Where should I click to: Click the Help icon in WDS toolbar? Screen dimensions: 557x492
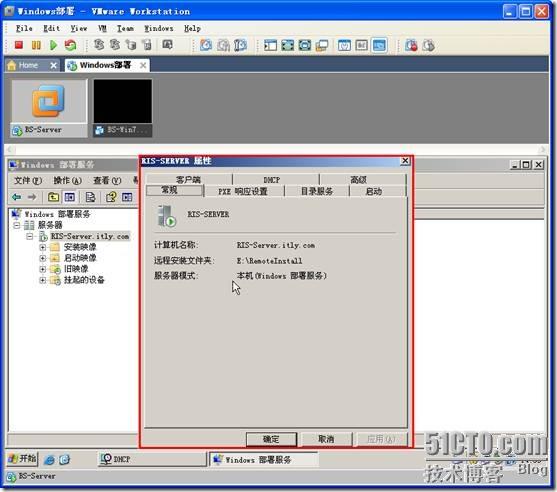pos(111,196)
